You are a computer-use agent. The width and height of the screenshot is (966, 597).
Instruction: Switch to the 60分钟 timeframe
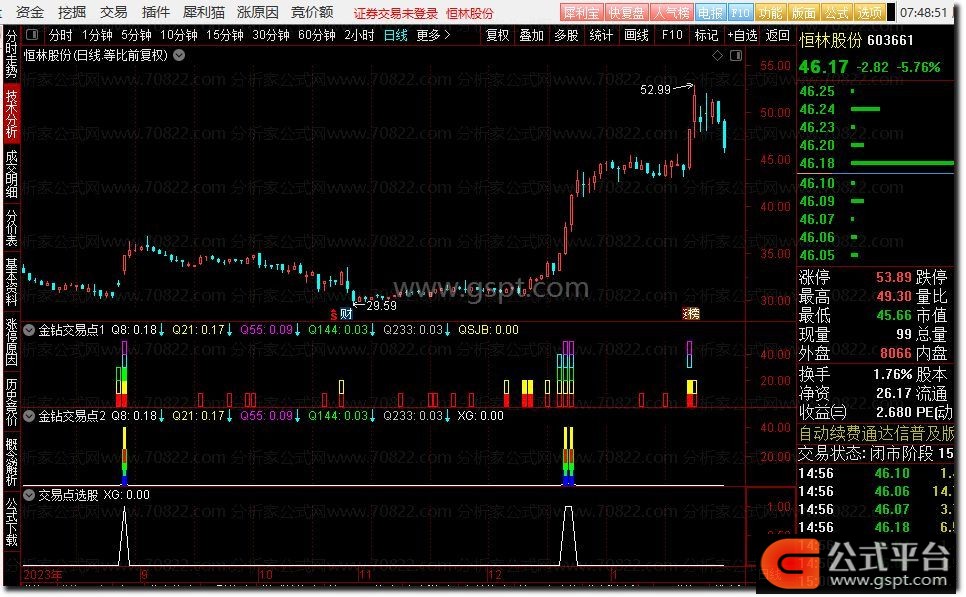pos(317,35)
